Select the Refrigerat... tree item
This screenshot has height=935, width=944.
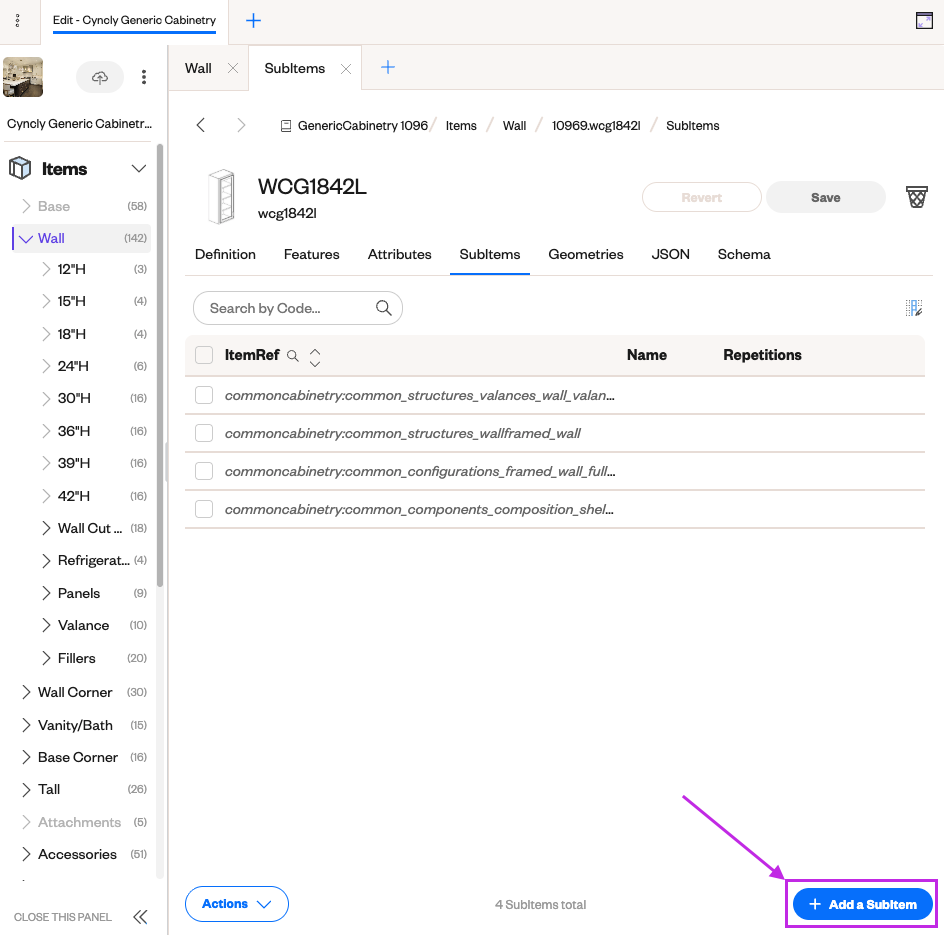click(93, 561)
